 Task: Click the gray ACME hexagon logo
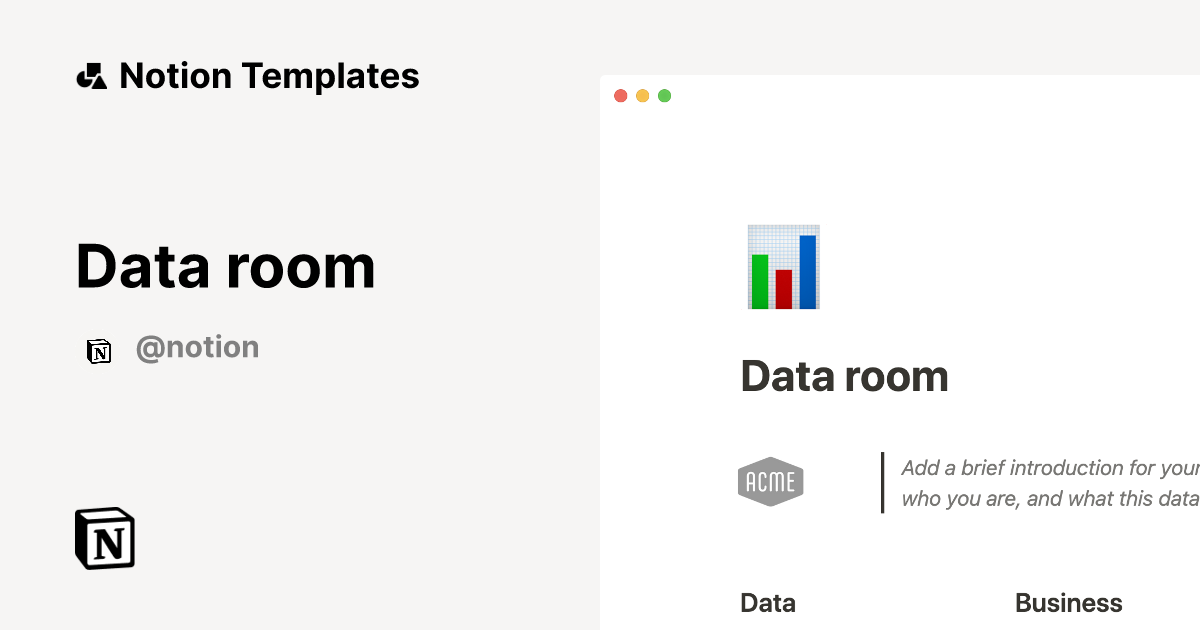click(x=771, y=482)
